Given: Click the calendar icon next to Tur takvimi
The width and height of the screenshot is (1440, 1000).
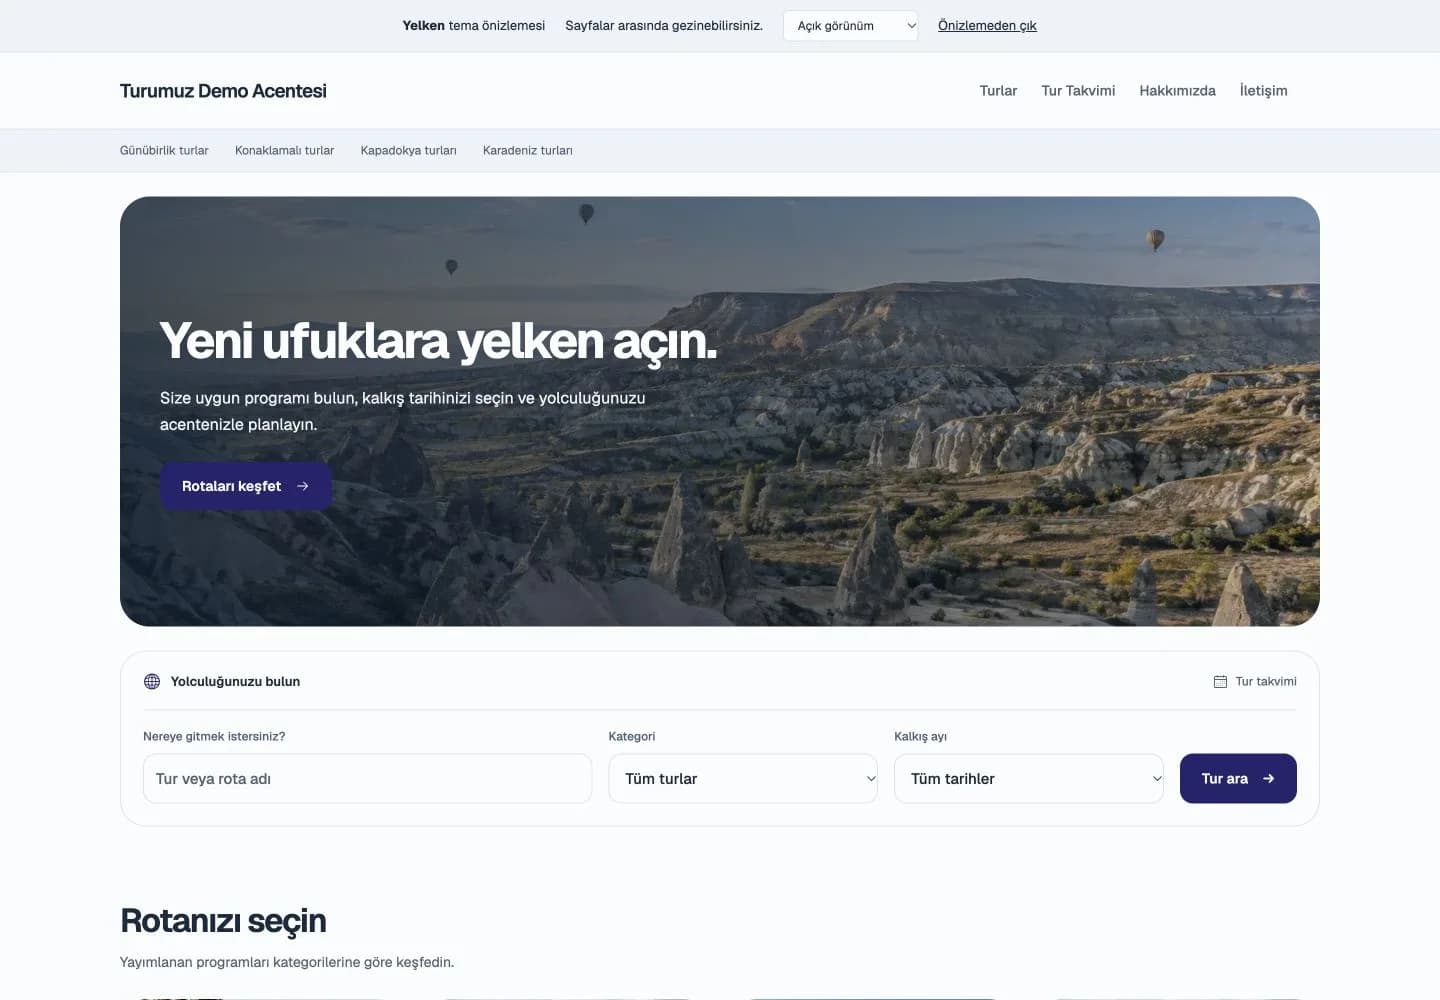Looking at the screenshot, I should tap(1220, 681).
